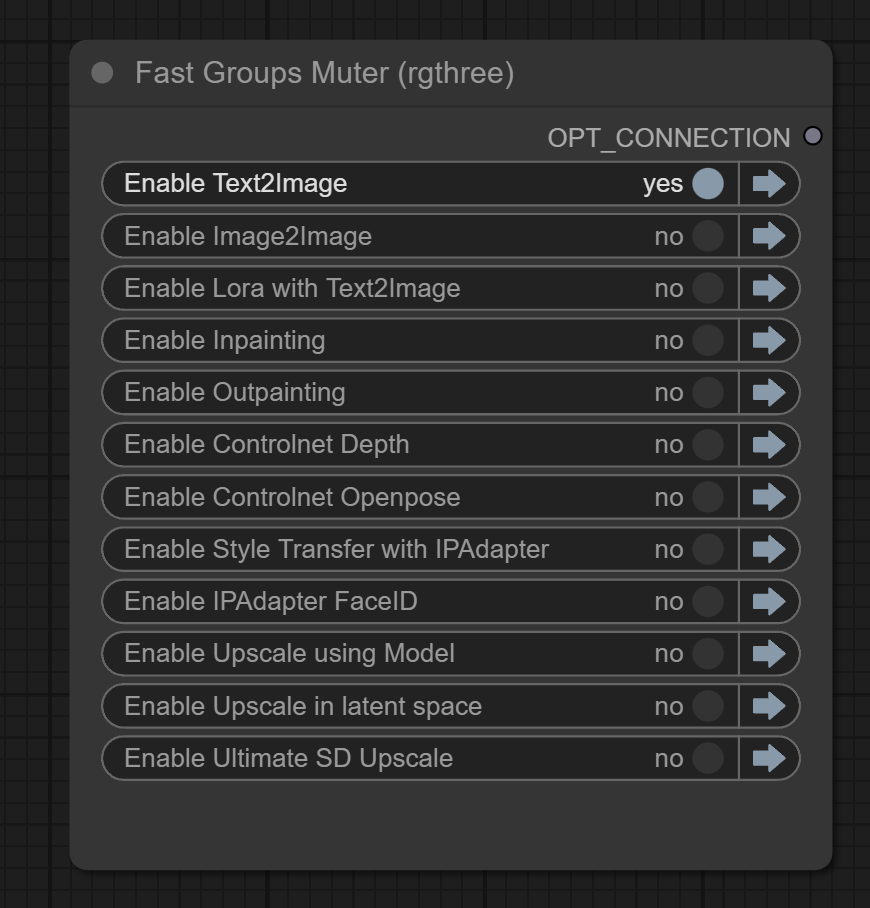Image resolution: width=870 pixels, height=908 pixels.
Task: Click the arrow beside Enable ControlNet Depth
Action: (769, 444)
